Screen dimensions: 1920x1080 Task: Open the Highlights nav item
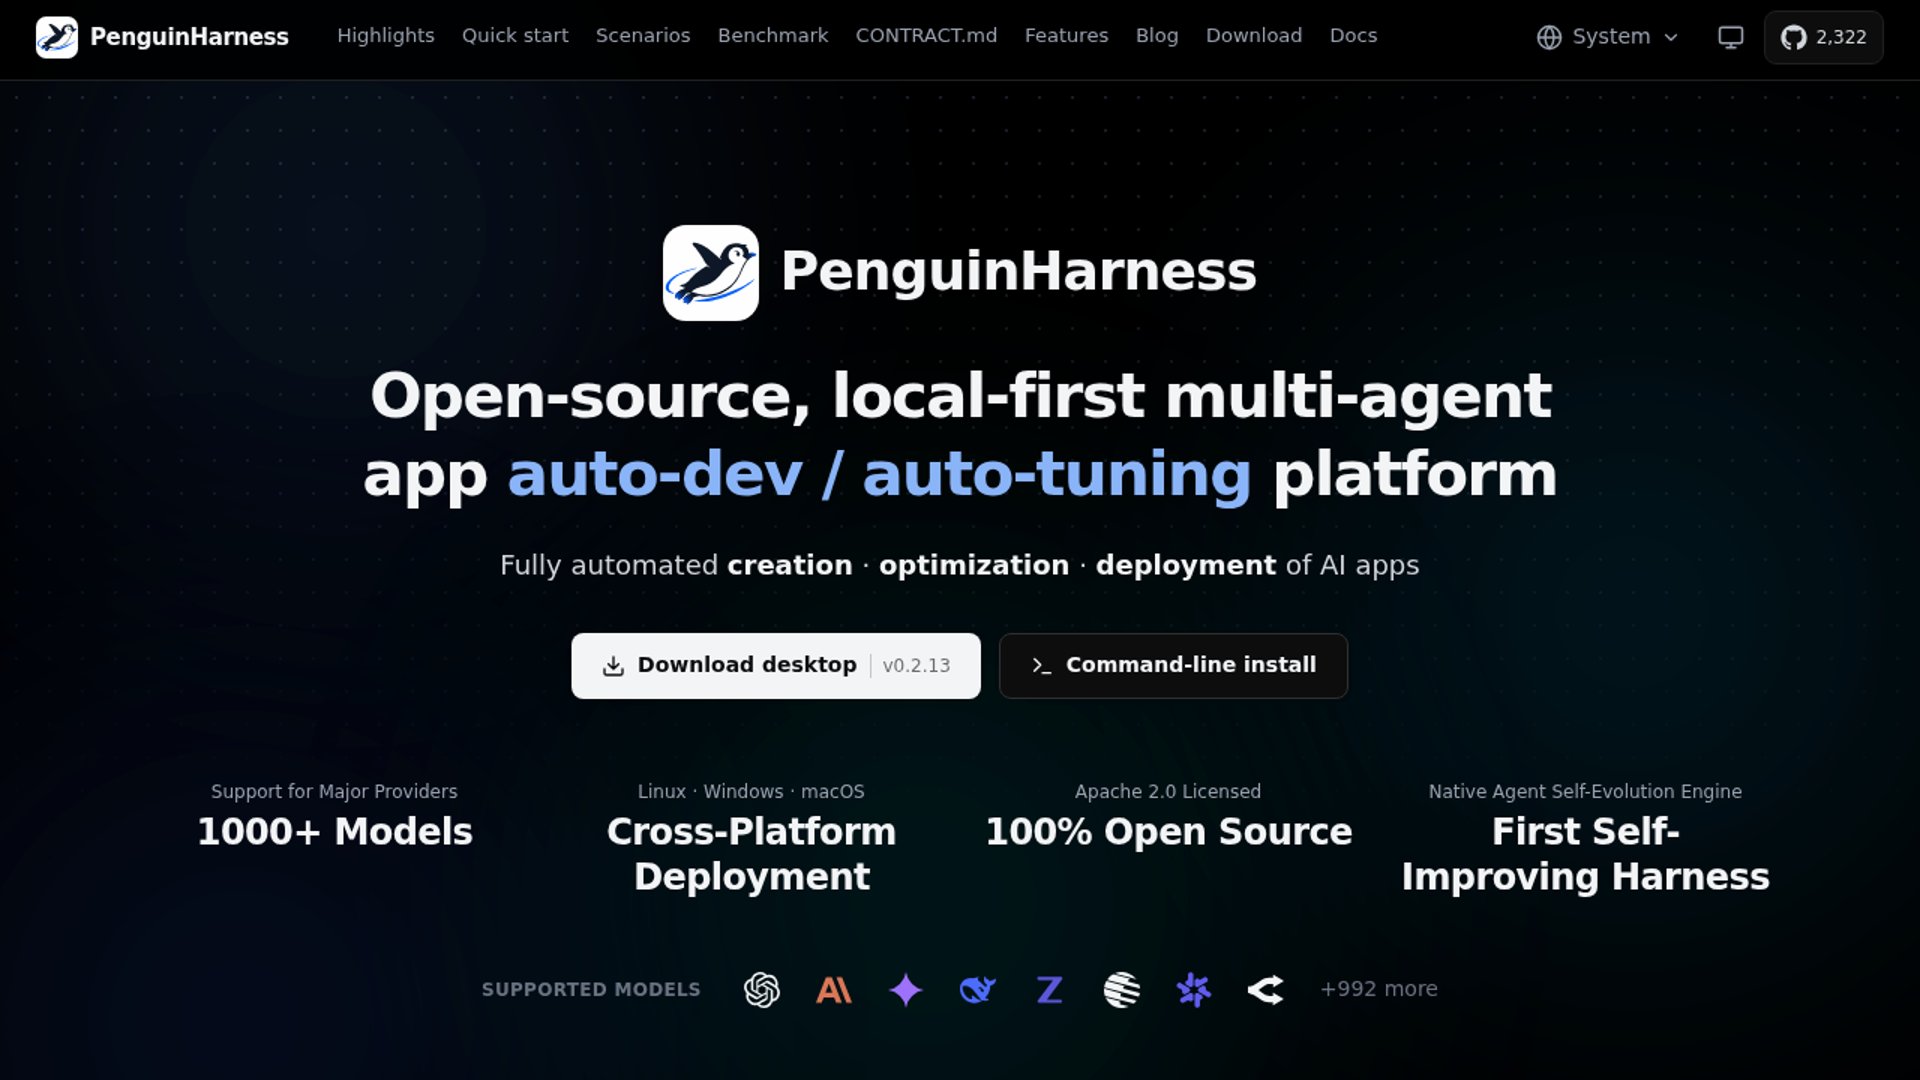coord(386,35)
